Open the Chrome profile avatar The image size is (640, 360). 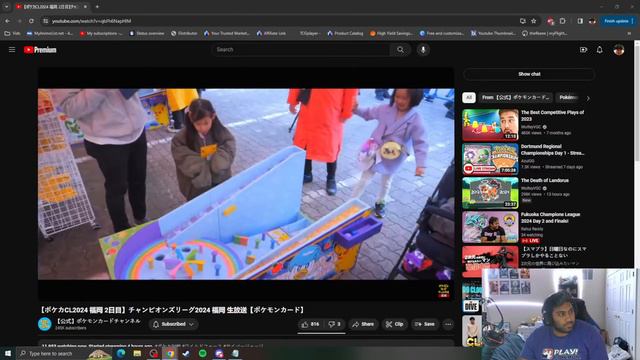(592, 21)
